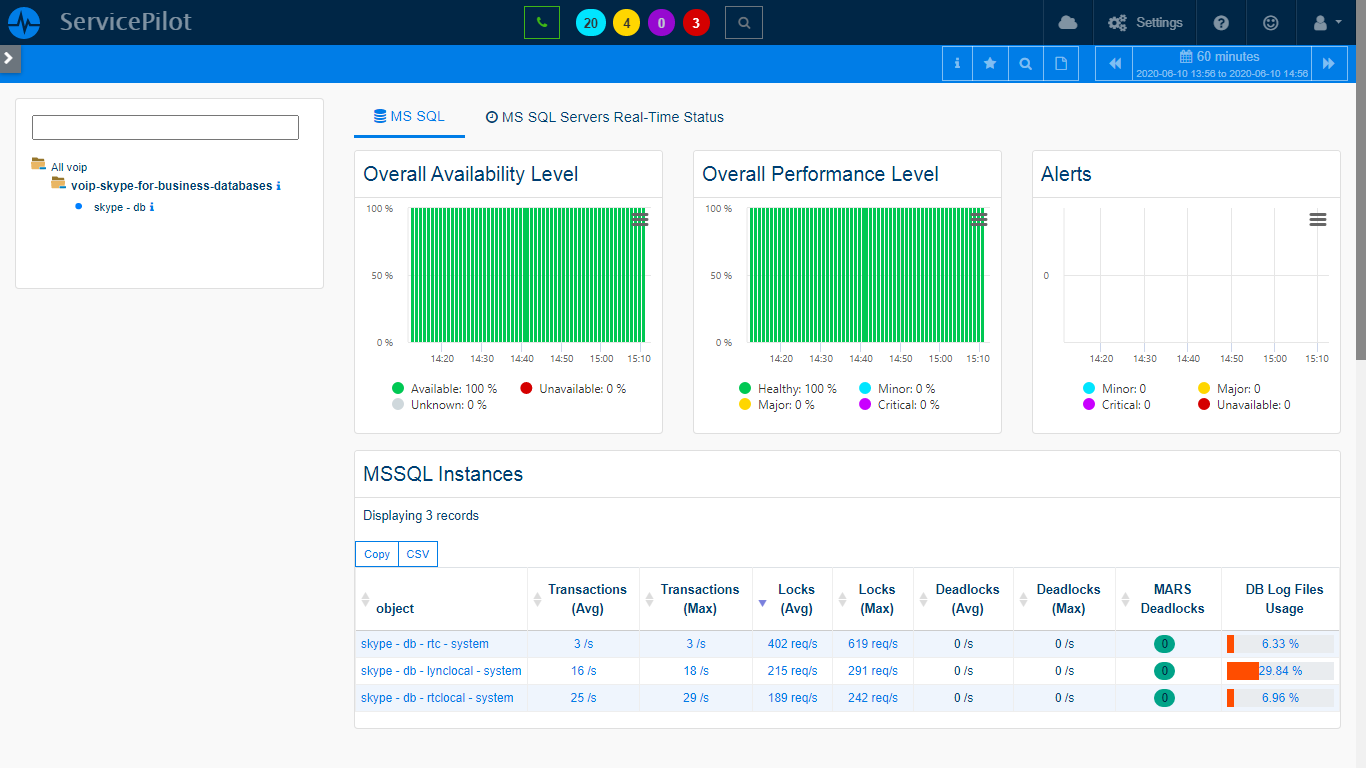The width and height of the screenshot is (1366, 768).
Task: Click the document page icon in blue toolbar
Action: [1061, 64]
